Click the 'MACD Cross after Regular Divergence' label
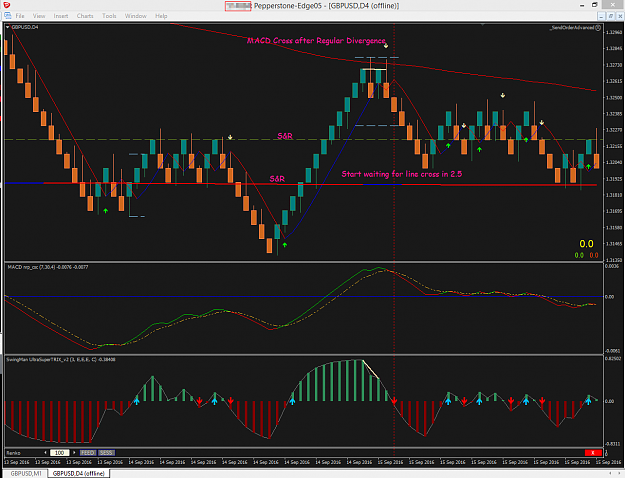Image resolution: width=625 pixels, height=478 pixels. point(316,41)
